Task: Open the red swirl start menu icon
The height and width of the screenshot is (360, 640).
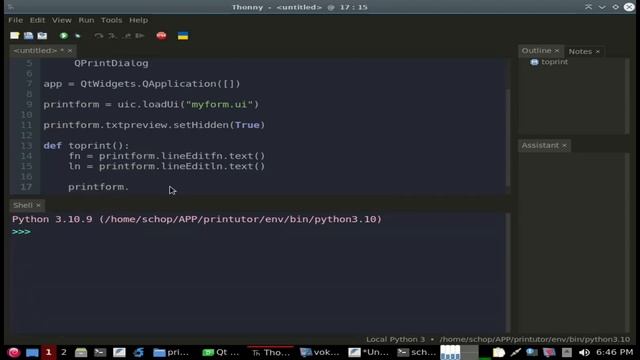Action: pyautogui.click(x=13, y=352)
